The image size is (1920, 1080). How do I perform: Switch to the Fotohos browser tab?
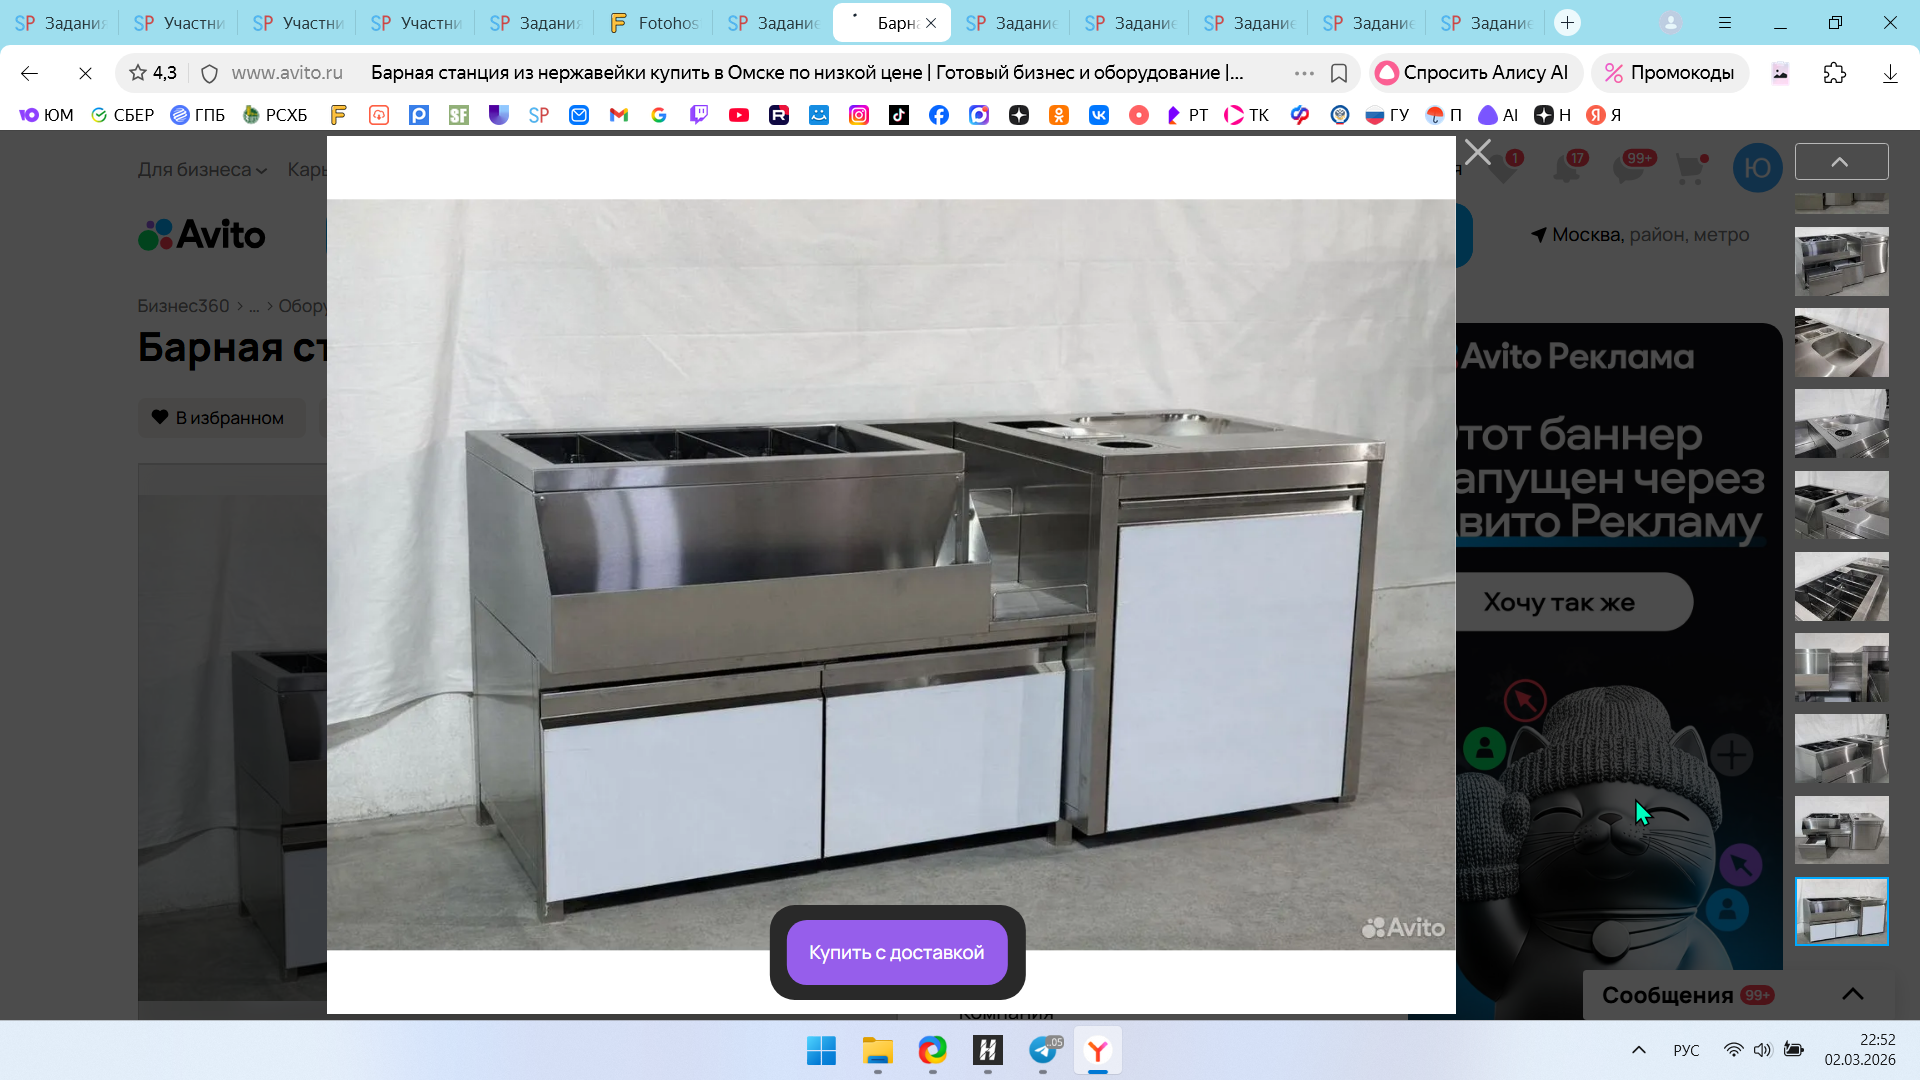(x=654, y=22)
